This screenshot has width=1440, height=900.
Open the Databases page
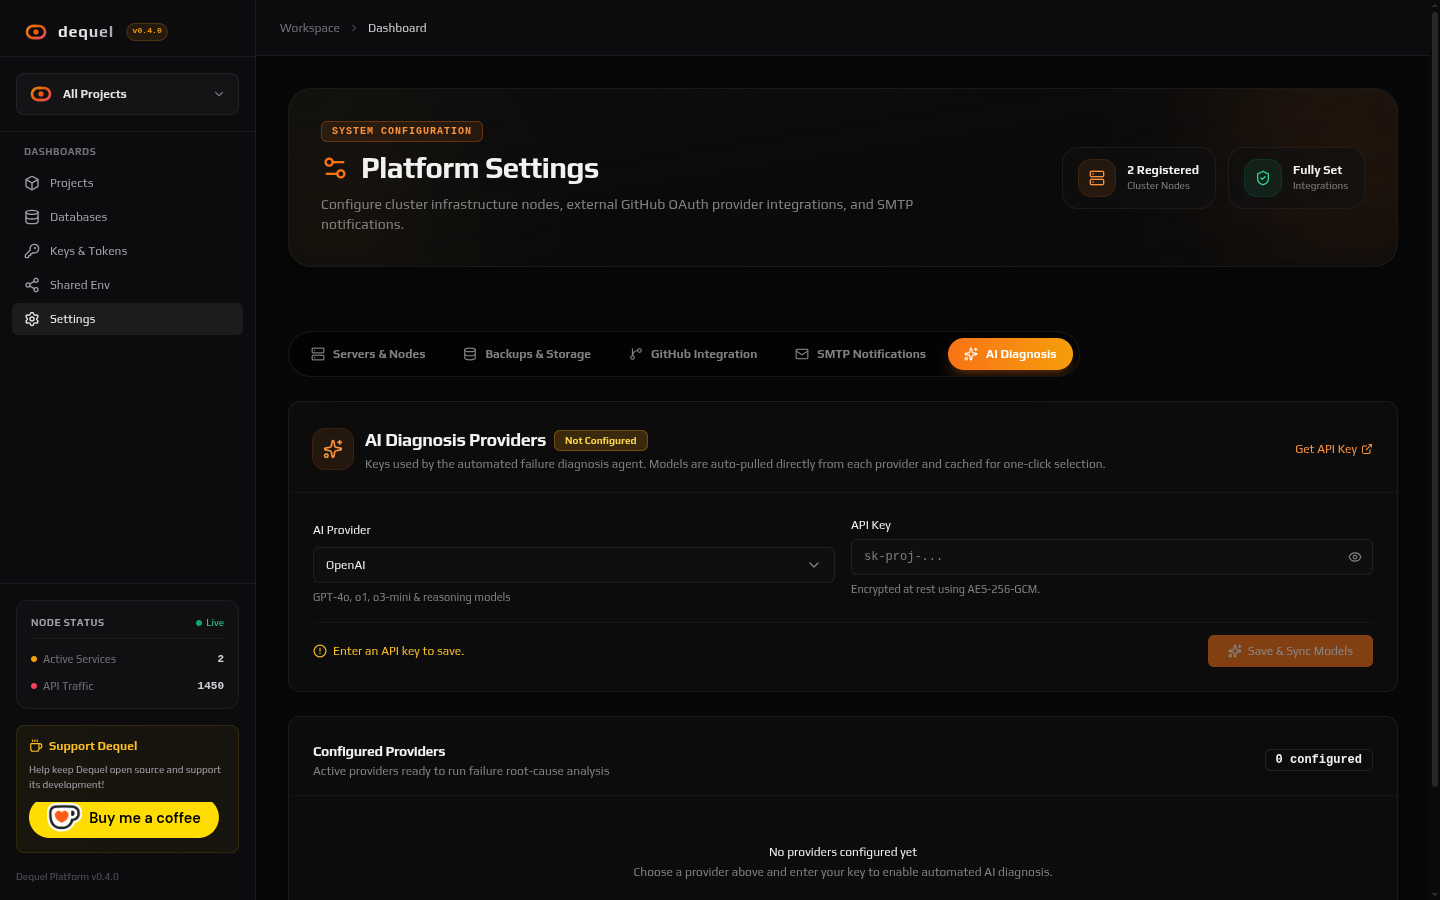click(x=127, y=217)
